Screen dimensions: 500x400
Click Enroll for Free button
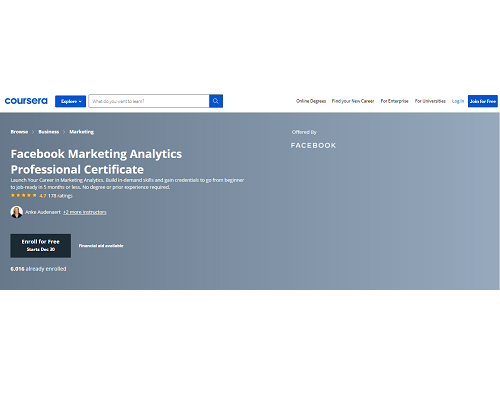(x=41, y=246)
